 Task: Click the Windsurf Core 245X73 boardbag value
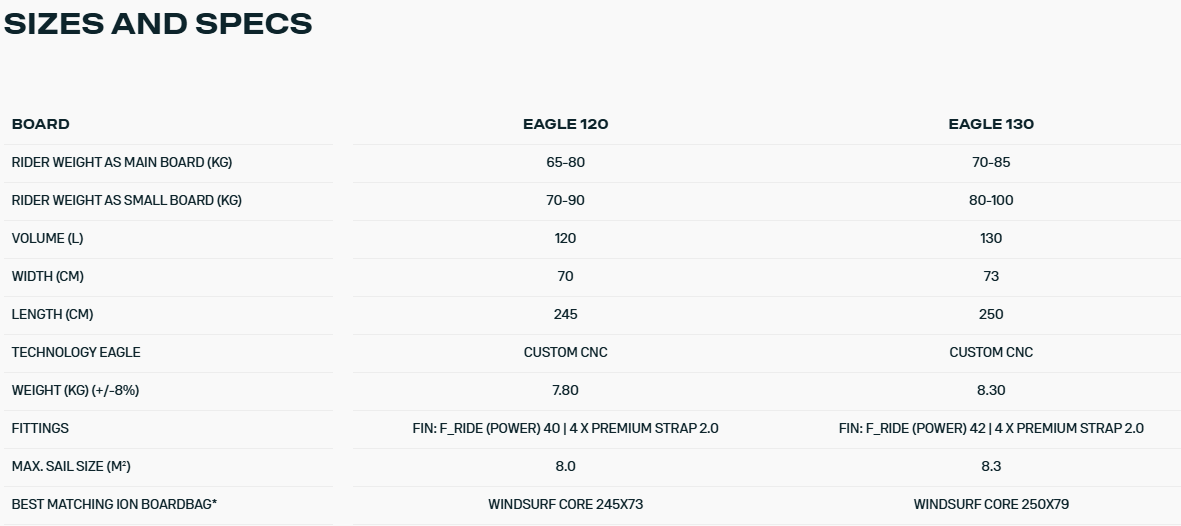tap(565, 504)
